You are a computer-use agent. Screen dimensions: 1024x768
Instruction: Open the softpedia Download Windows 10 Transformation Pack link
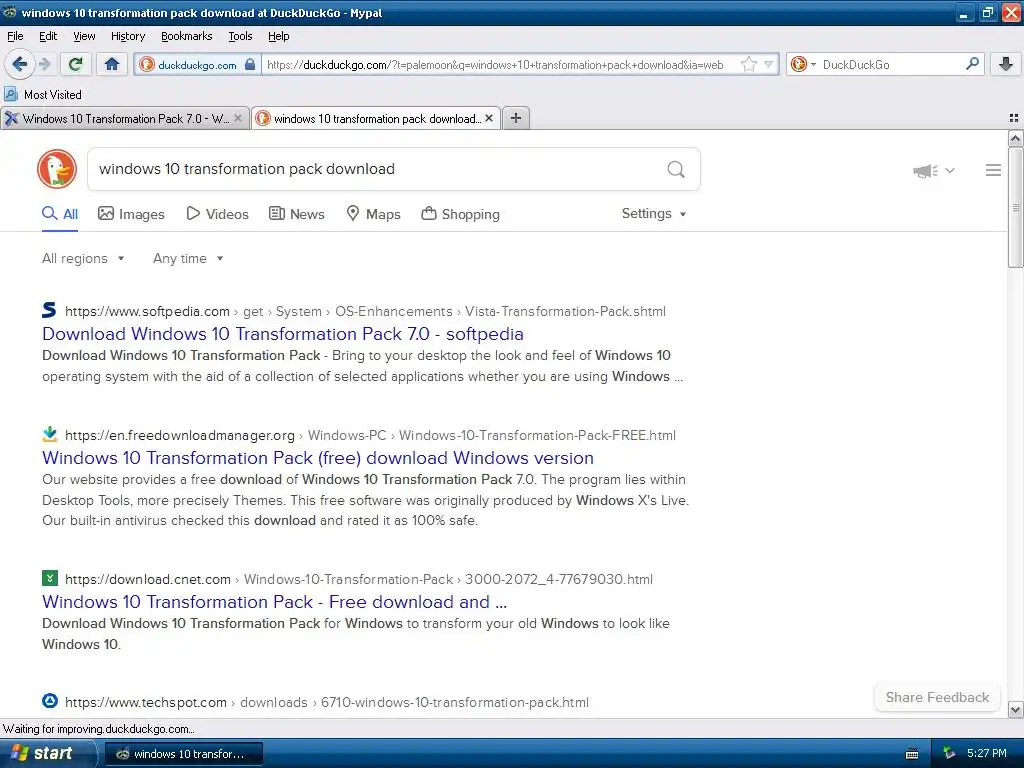click(283, 334)
